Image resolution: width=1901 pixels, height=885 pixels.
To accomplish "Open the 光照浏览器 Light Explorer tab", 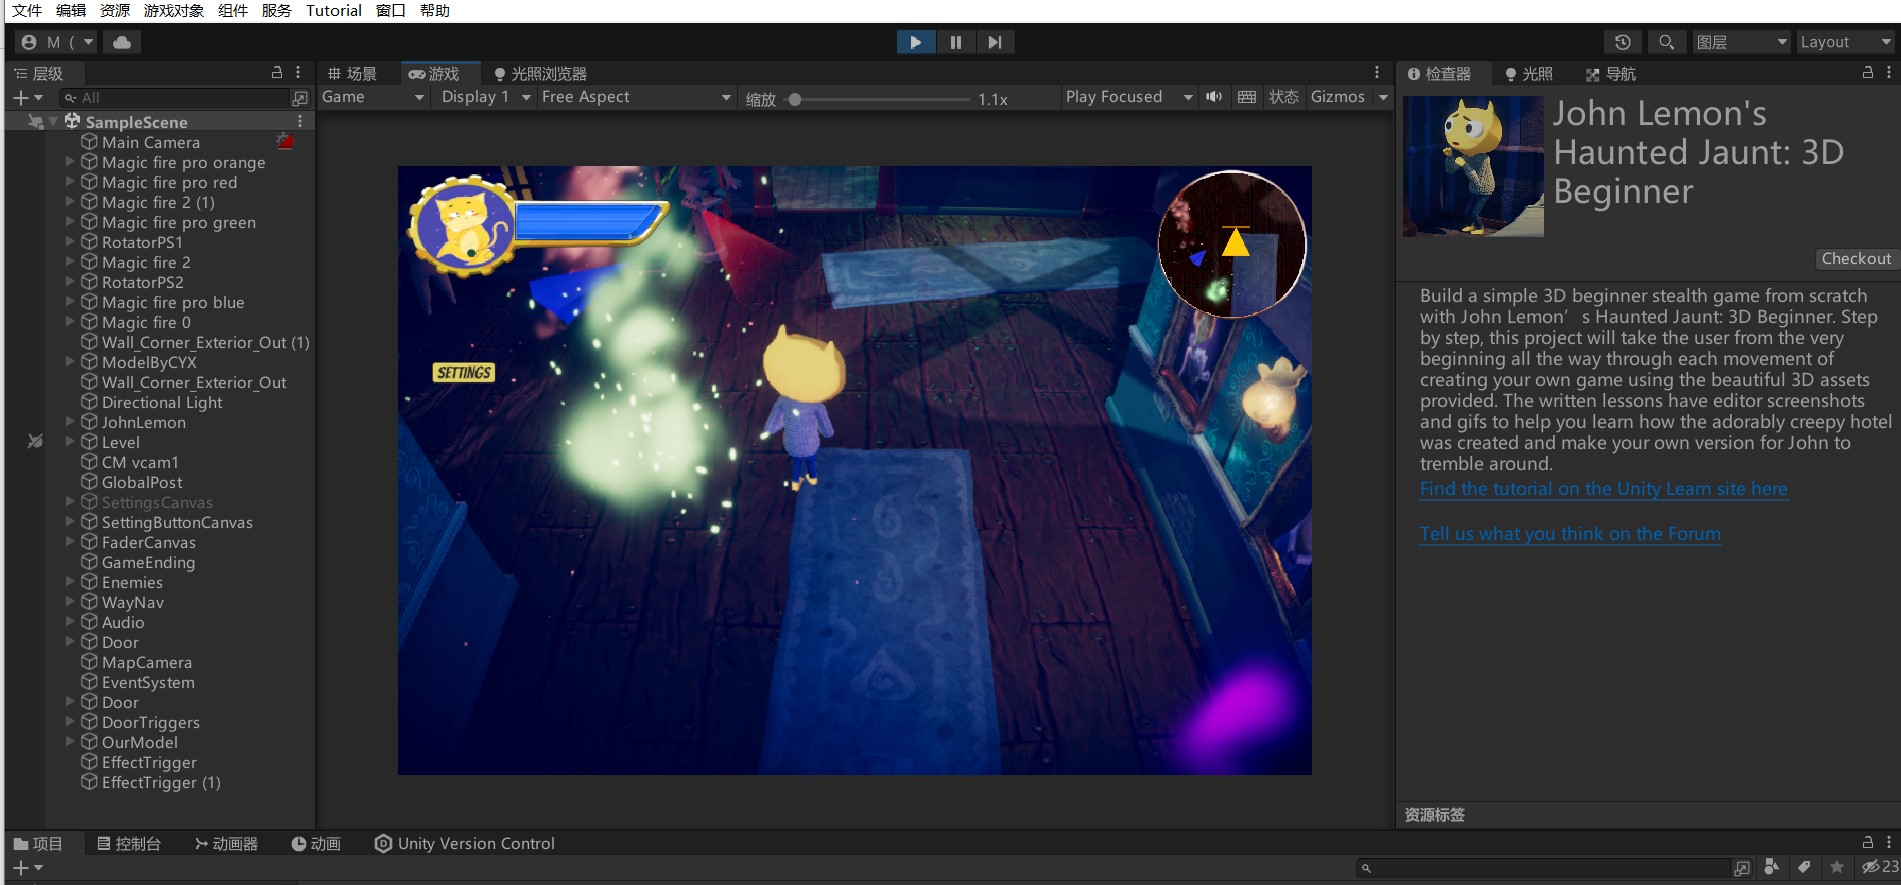I will click(x=540, y=73).
